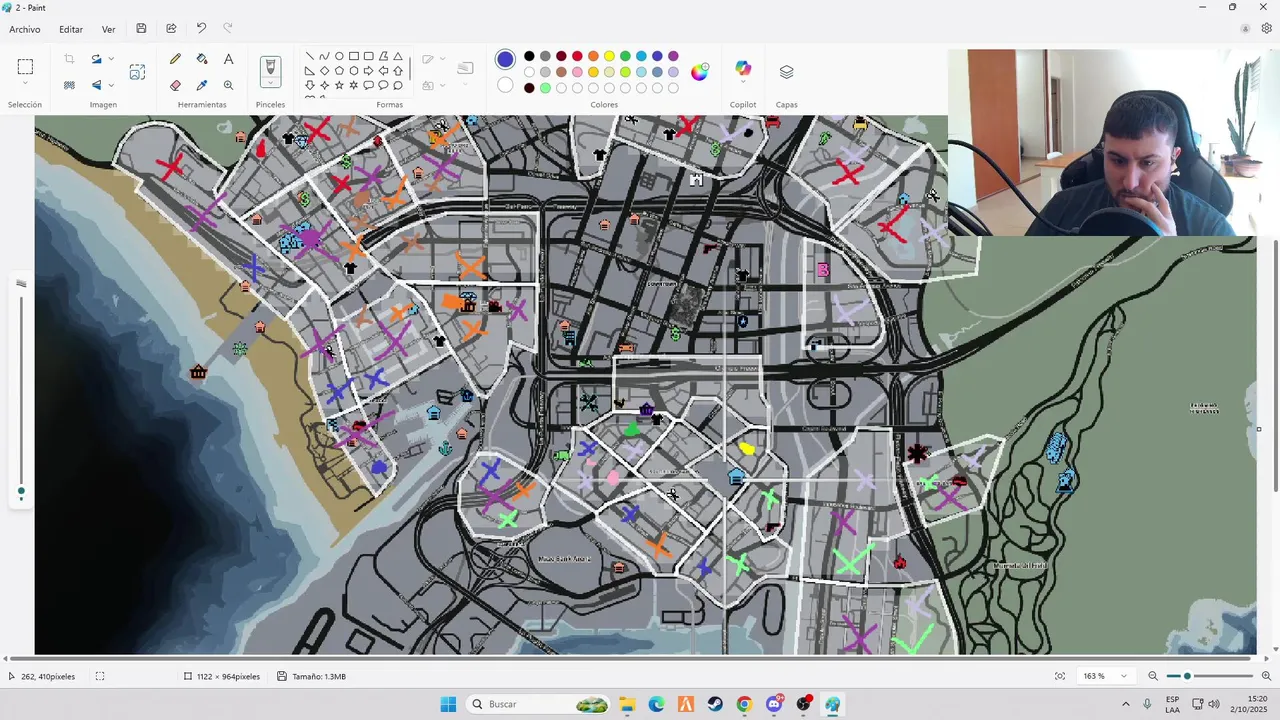Choose the Text tool

228,60
